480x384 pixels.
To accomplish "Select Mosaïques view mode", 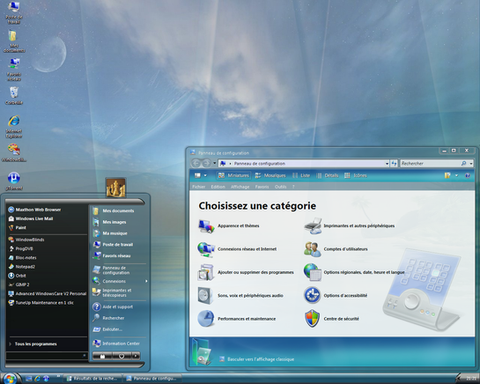I will 270,175.
